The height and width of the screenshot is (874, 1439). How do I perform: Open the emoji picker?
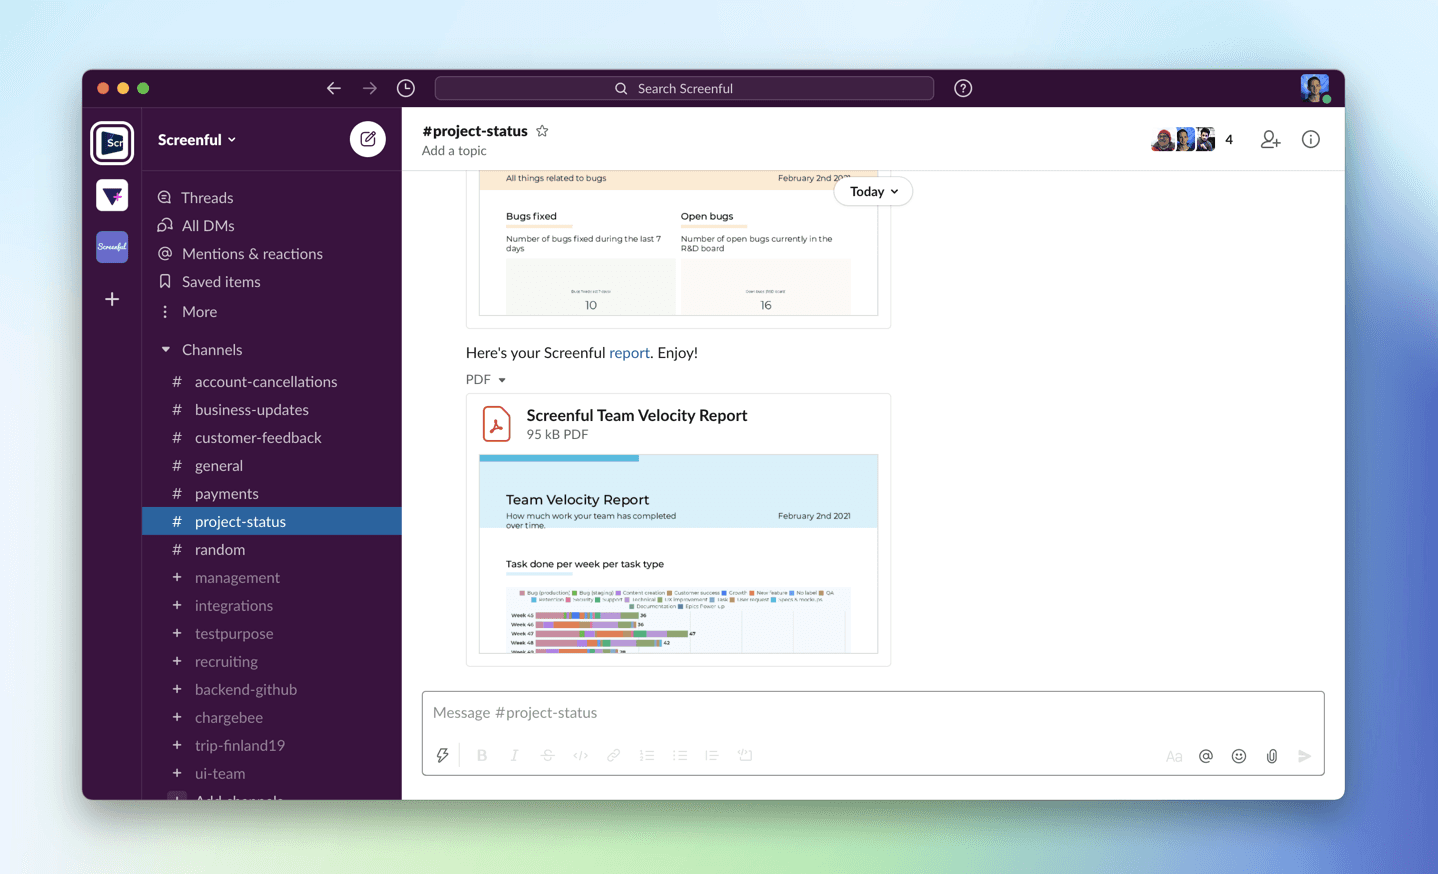pyautogui.click(x=1239, y=756)
